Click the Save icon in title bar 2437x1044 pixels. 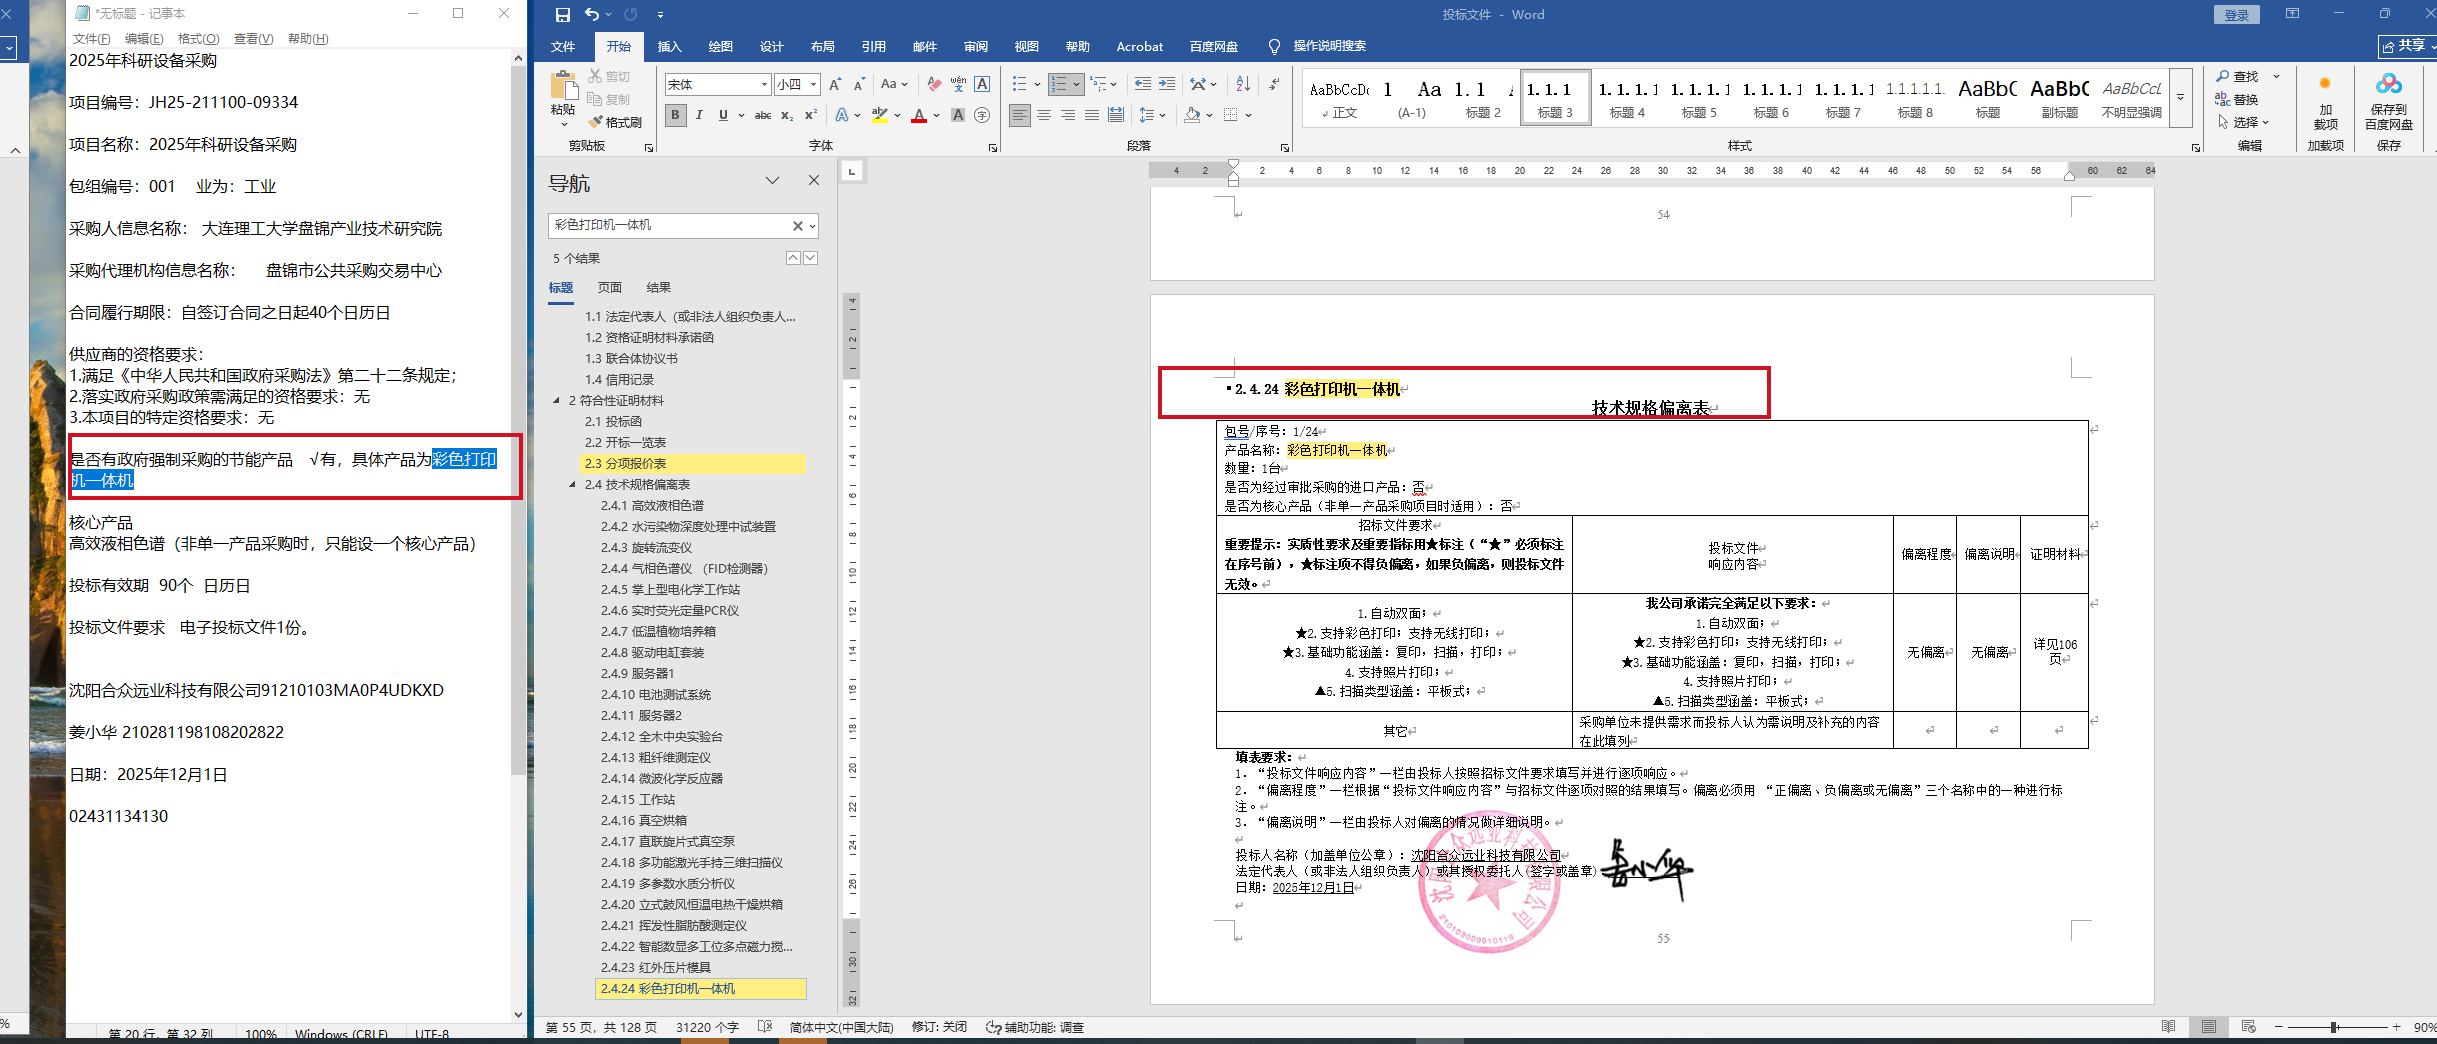click(563, 14)
